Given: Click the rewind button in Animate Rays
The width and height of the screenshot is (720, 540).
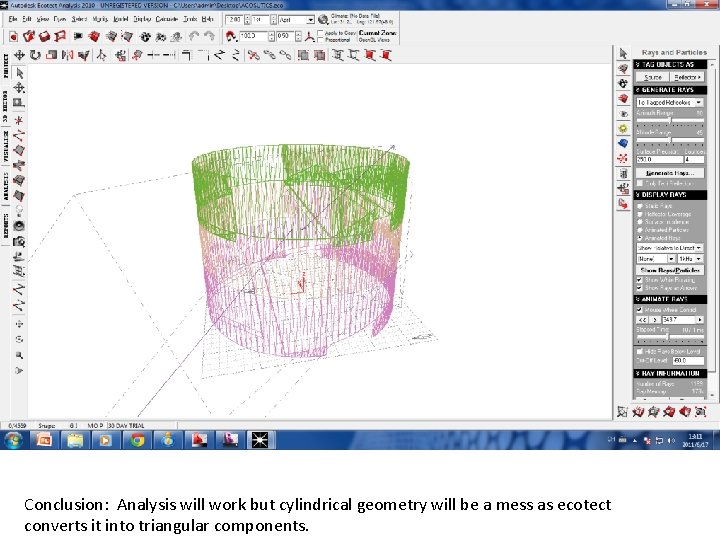Looking at the screenshot, I should tap(642, 320).
